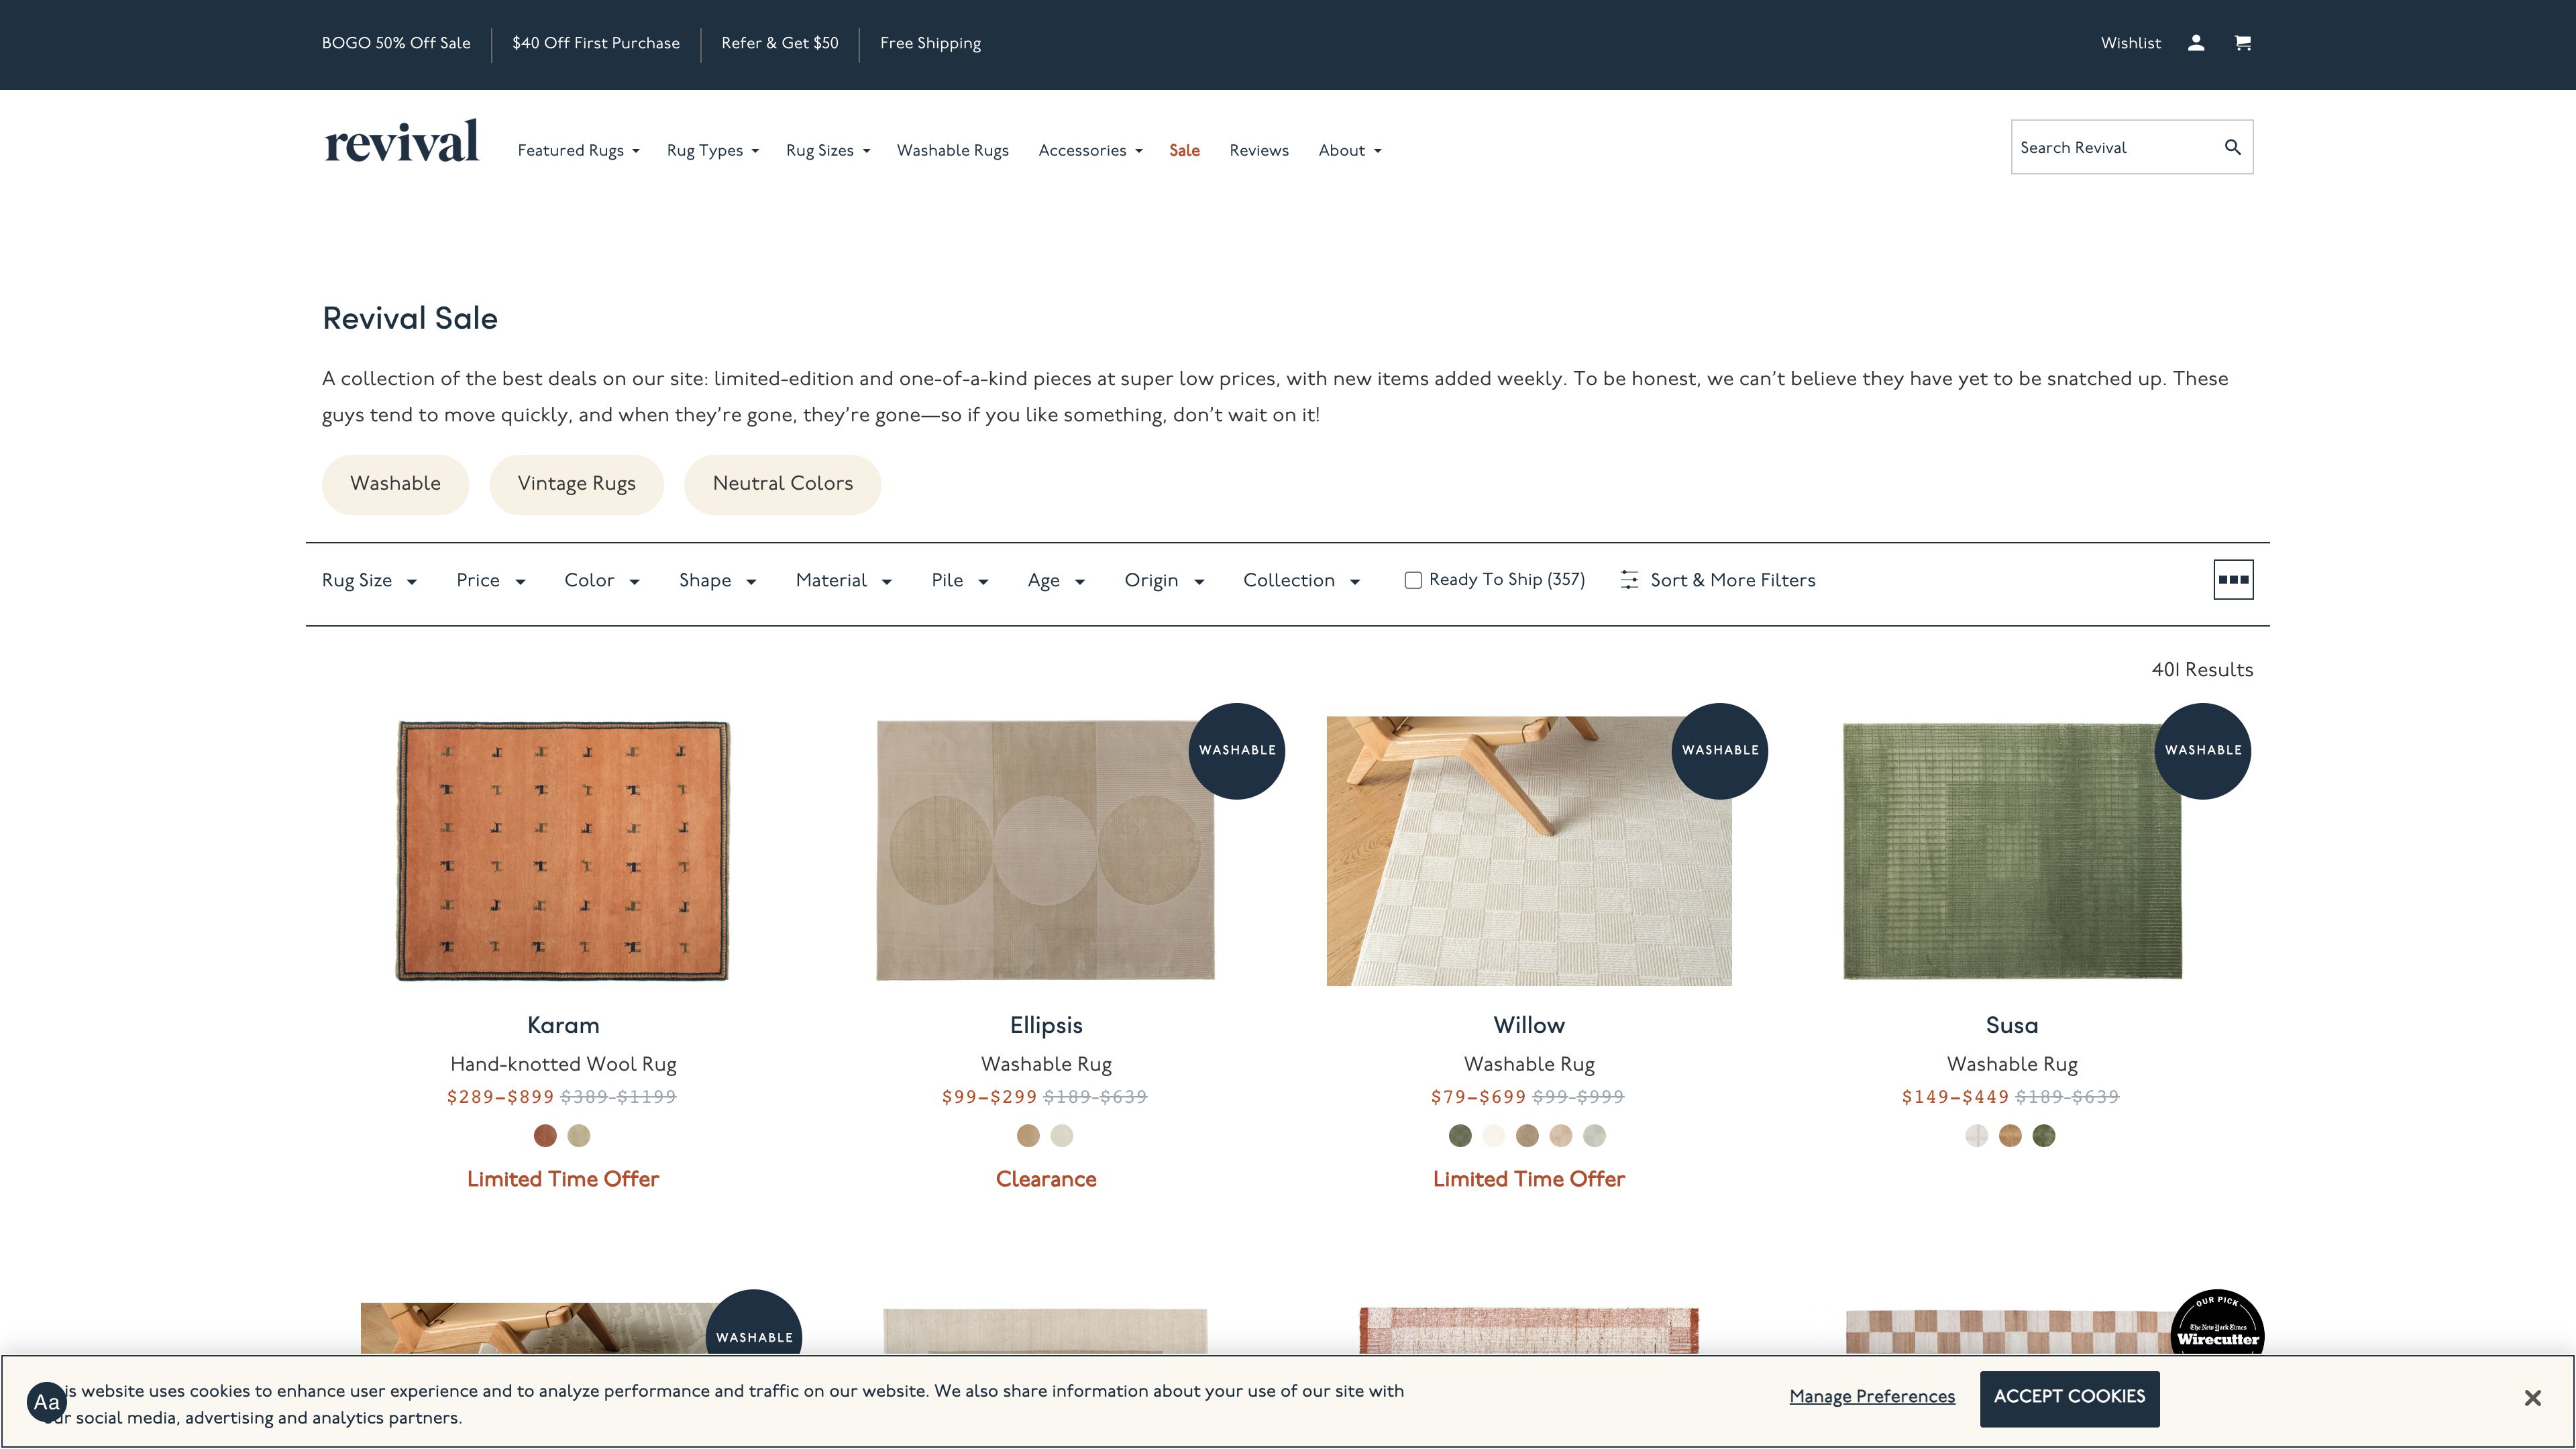Expand the Color filter dropdown
The width and height of the screenshot is (2576, 1449).
tap(601, 581)
